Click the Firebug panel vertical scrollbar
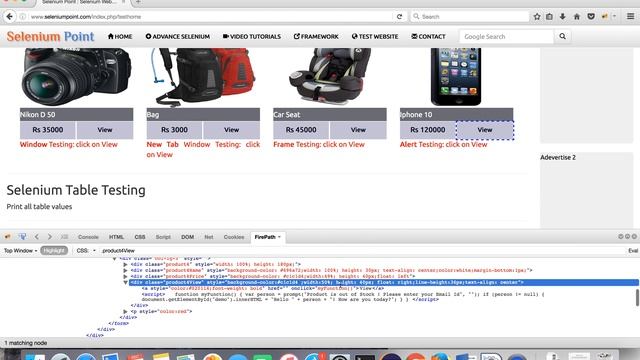Screen dimensions: 640x360 (x=637, y=298)
